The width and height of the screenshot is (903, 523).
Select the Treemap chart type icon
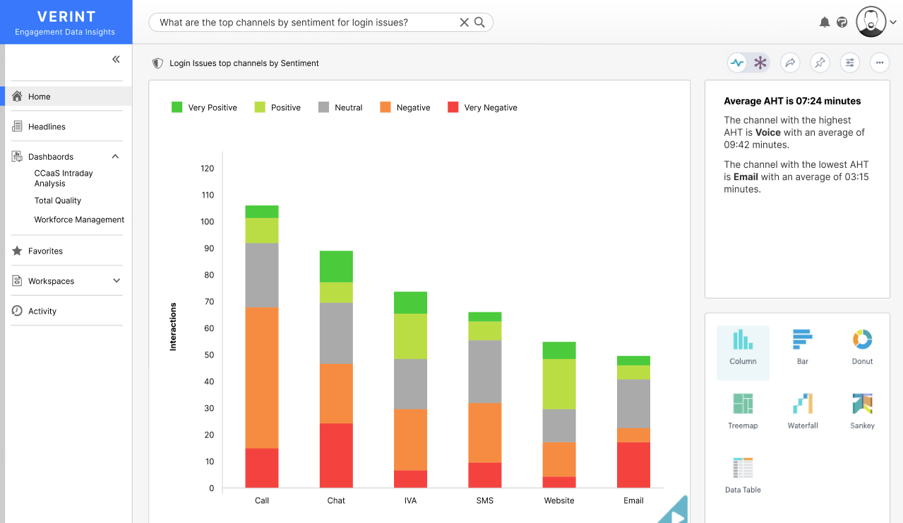click(x=742, y=410)
